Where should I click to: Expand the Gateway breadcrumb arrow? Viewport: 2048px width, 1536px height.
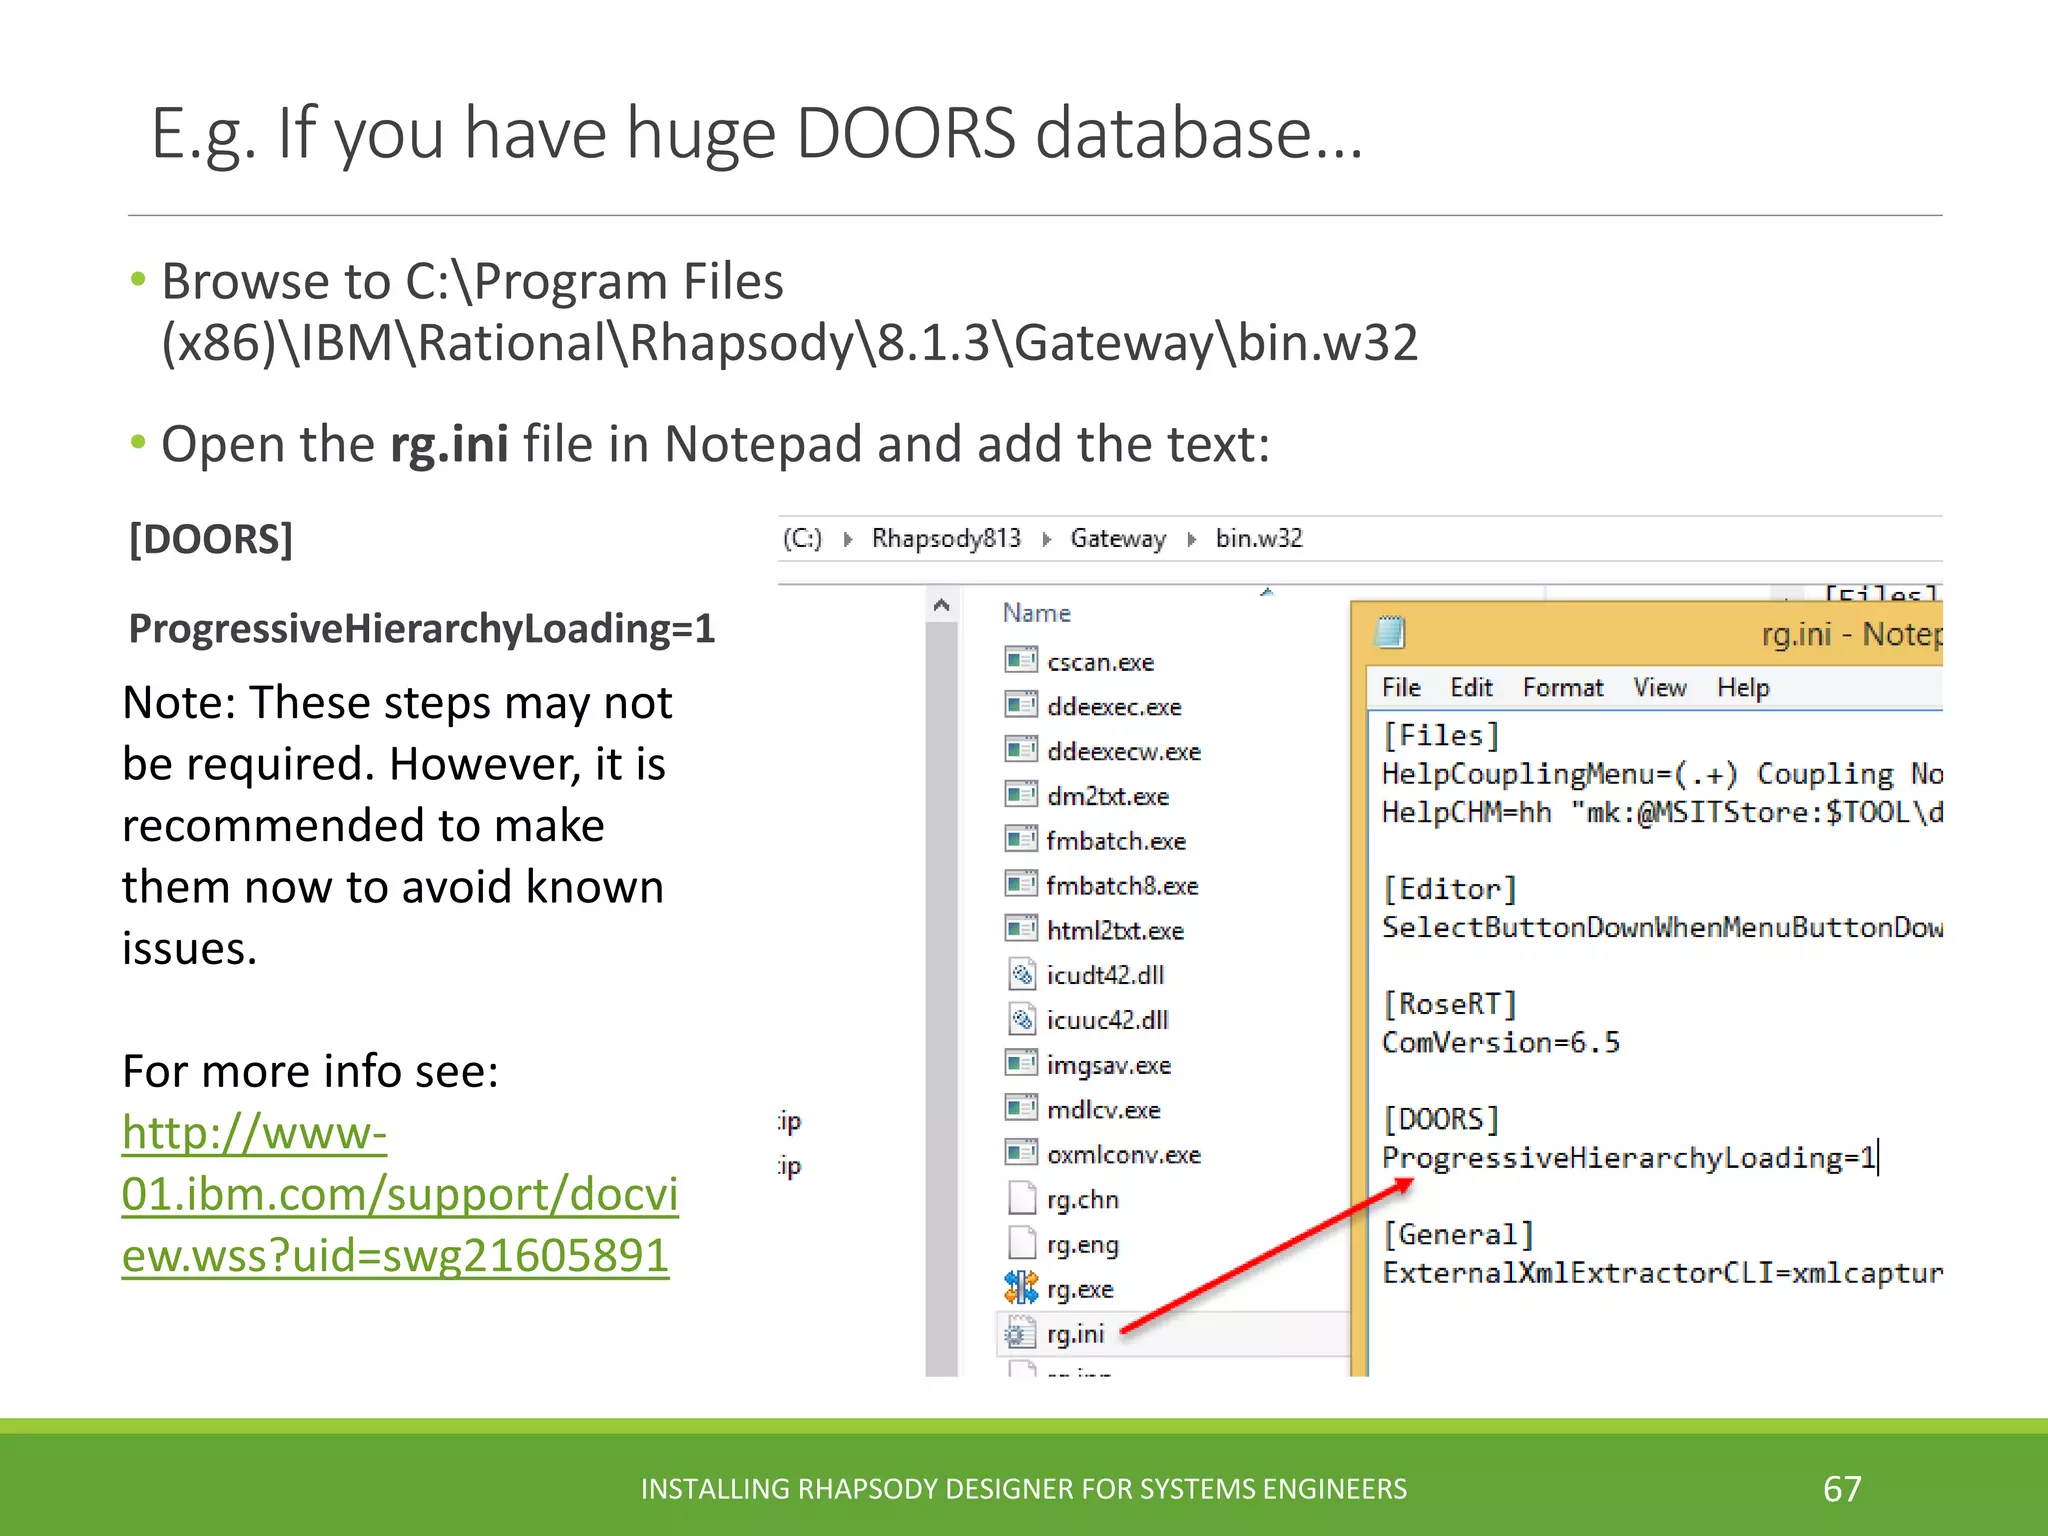pyautogui.click(x=1192, y=540)
